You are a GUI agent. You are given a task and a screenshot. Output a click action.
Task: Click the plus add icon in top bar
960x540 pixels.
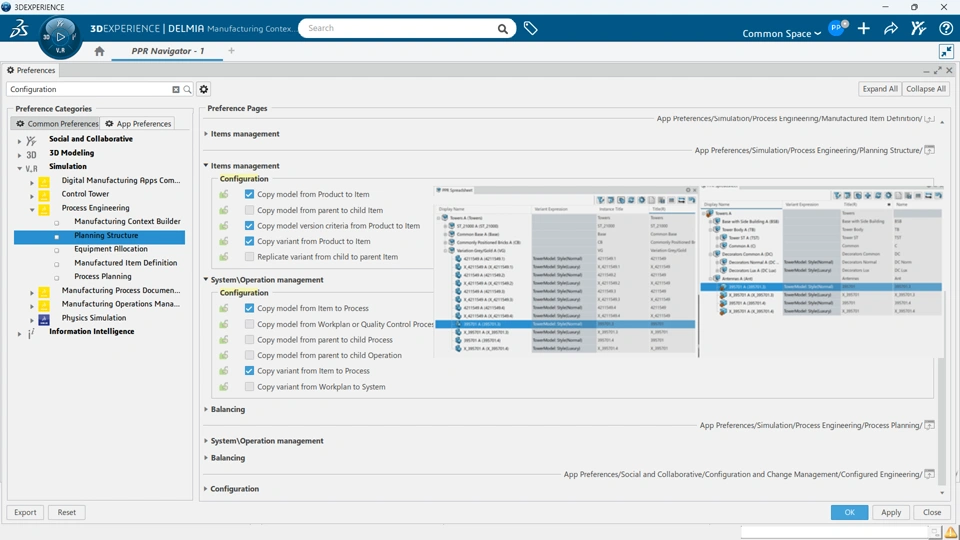point(864,28)
